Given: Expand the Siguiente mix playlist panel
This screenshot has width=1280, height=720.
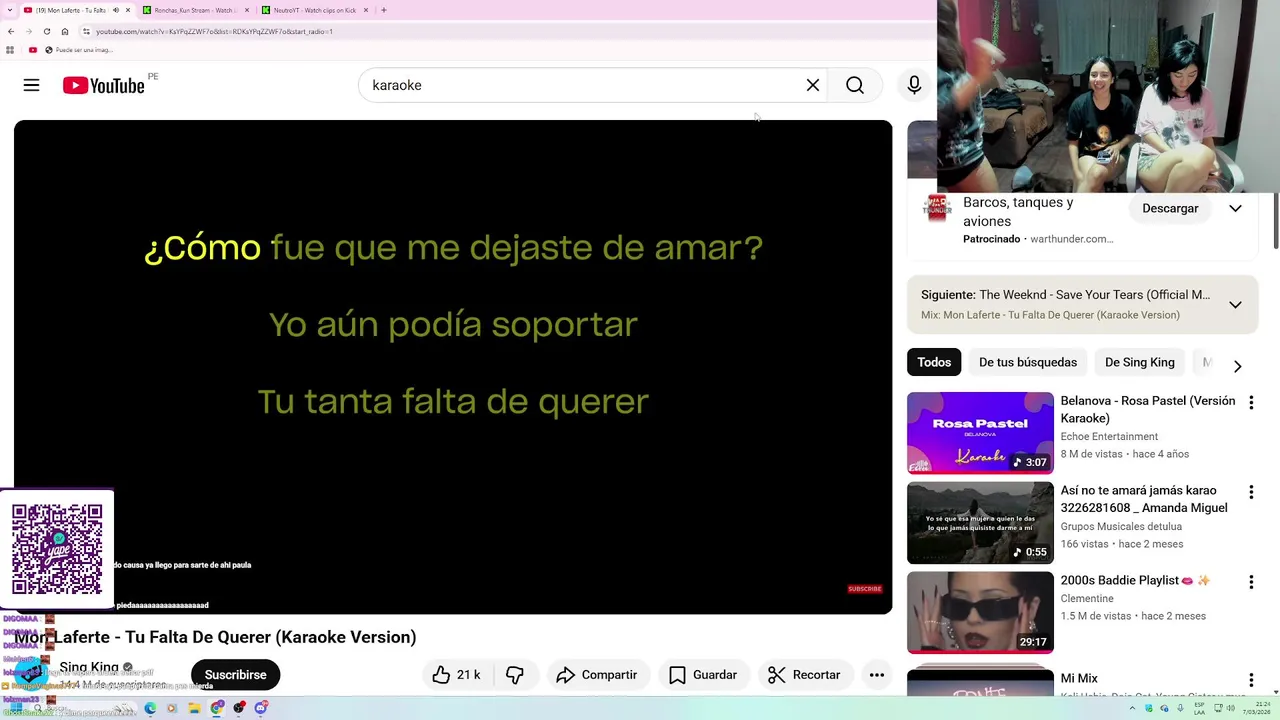Looking at the screenshot, I should (1236, 304).
